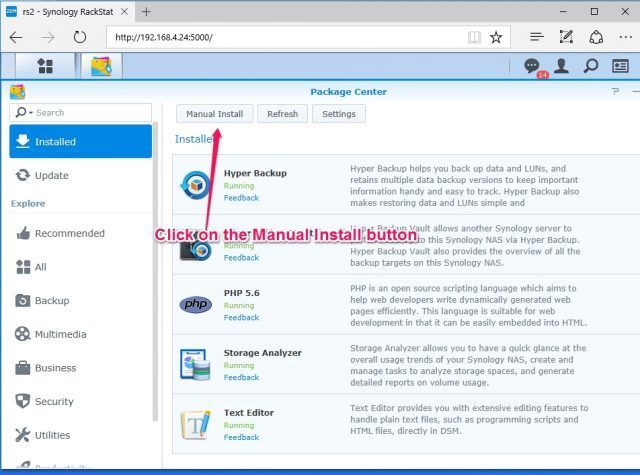Click the Package Center window logo icon

[x=18, y=92]
